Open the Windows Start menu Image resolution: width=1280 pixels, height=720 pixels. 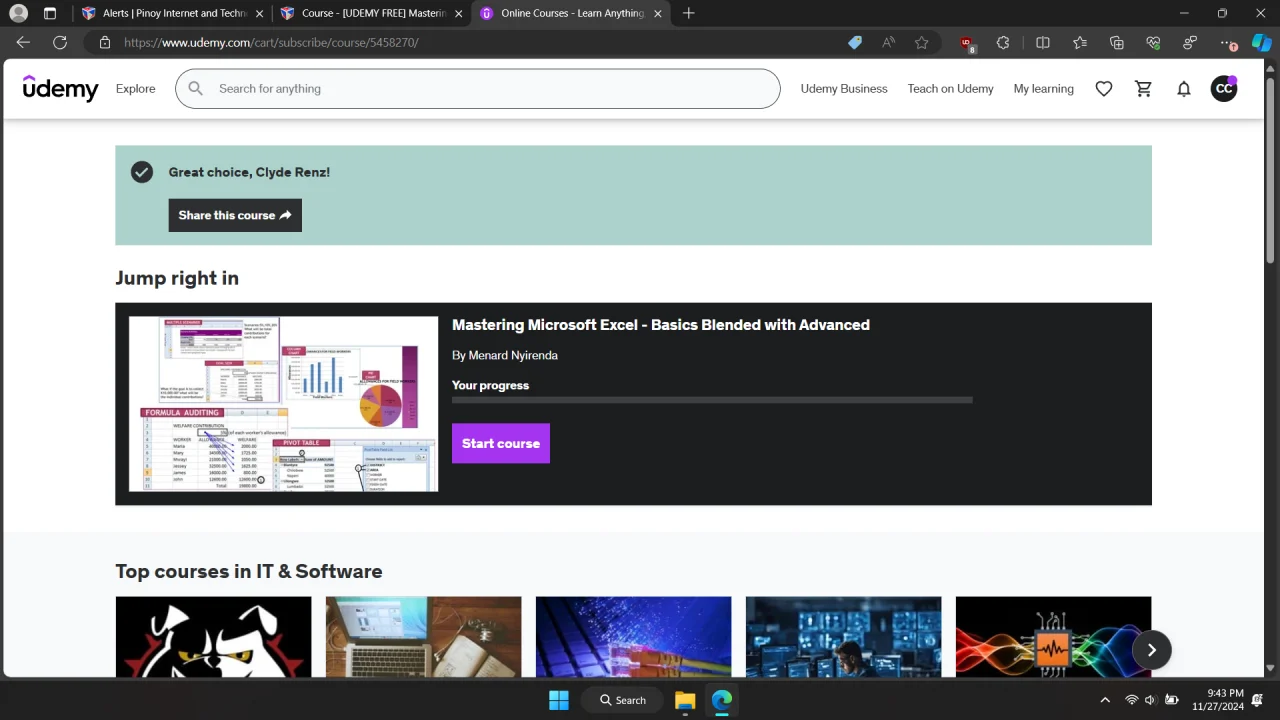tap(559, 700)
